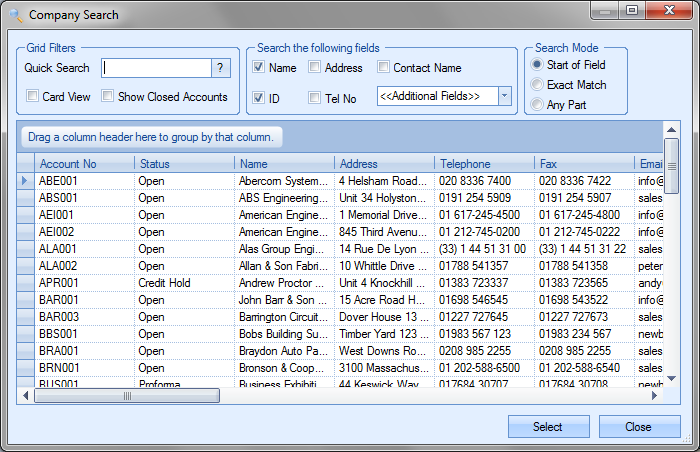Tick the Show Closed Accounts checkbox
Image resolution: width=700 pixels, height=452 pixels.
tap(108, 97)
